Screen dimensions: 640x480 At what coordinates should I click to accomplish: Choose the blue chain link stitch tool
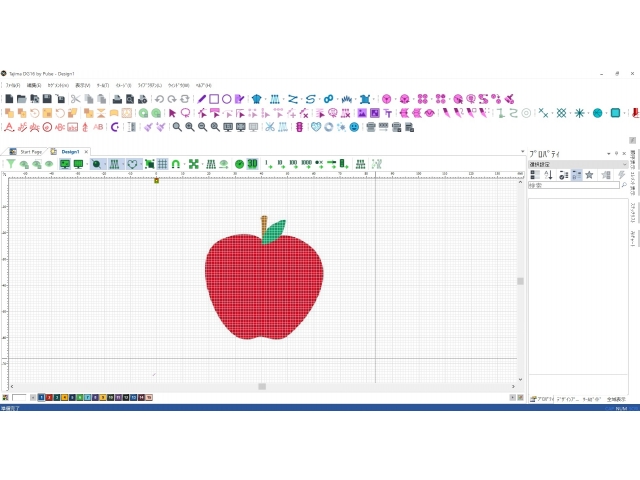click(x=329, y=99)
